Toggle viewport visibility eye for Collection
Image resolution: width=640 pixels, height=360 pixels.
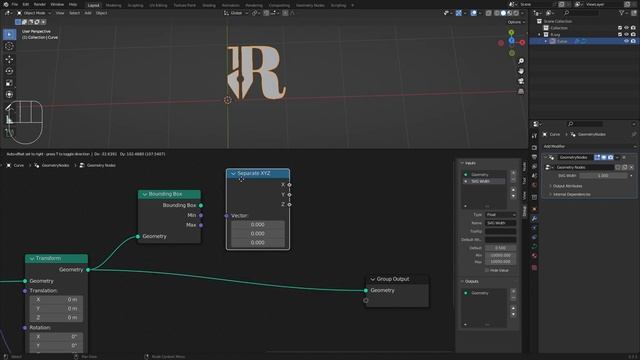(x=626, y=28)
